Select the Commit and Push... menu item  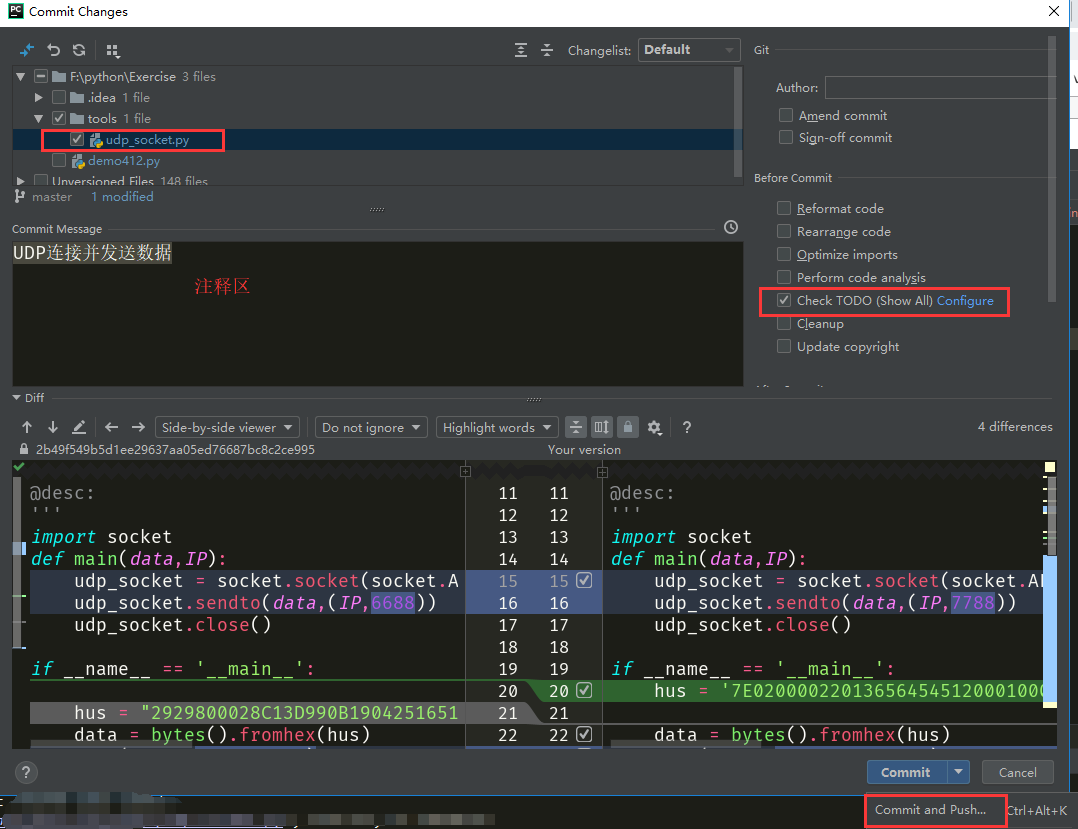930,810
